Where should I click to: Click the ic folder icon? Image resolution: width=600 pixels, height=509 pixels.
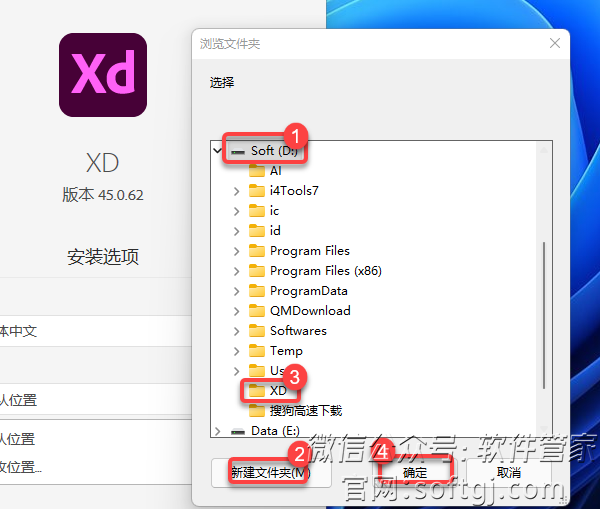[257, 210]
